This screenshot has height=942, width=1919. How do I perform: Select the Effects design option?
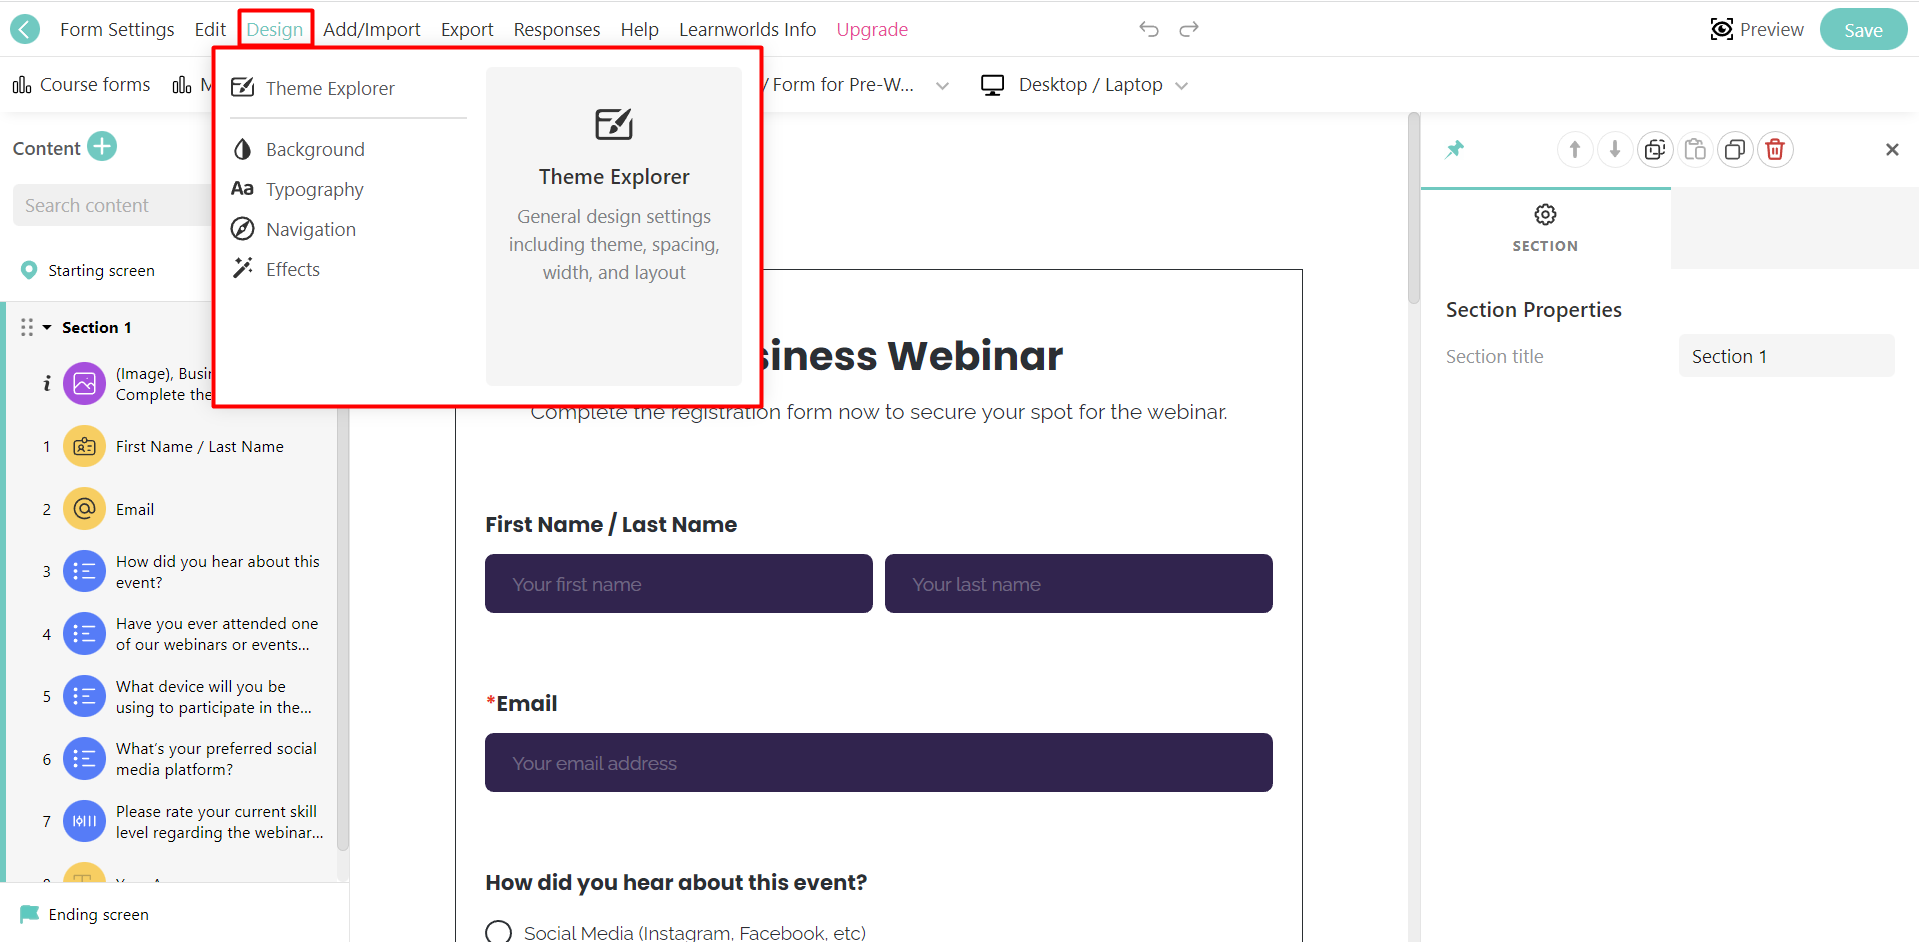point(293,268)
